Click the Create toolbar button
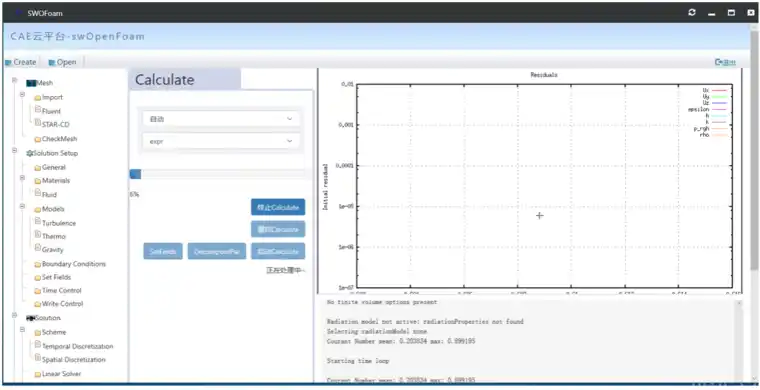Screen dimensions: 760x390 (20, 62)
